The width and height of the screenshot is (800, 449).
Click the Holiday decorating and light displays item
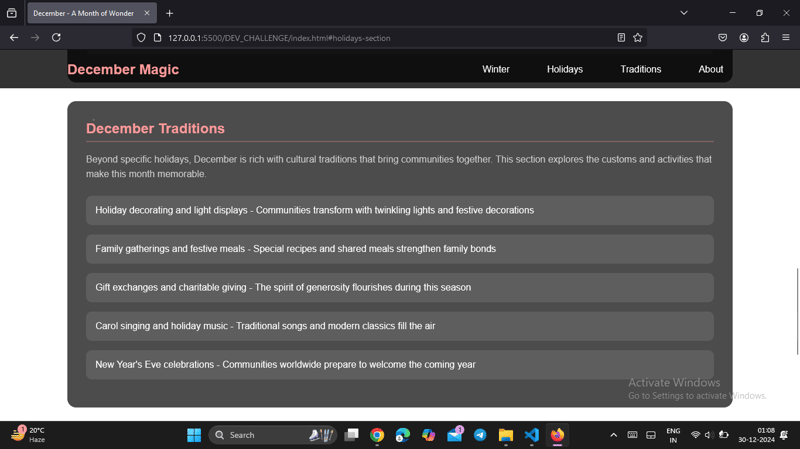point(399,210)
